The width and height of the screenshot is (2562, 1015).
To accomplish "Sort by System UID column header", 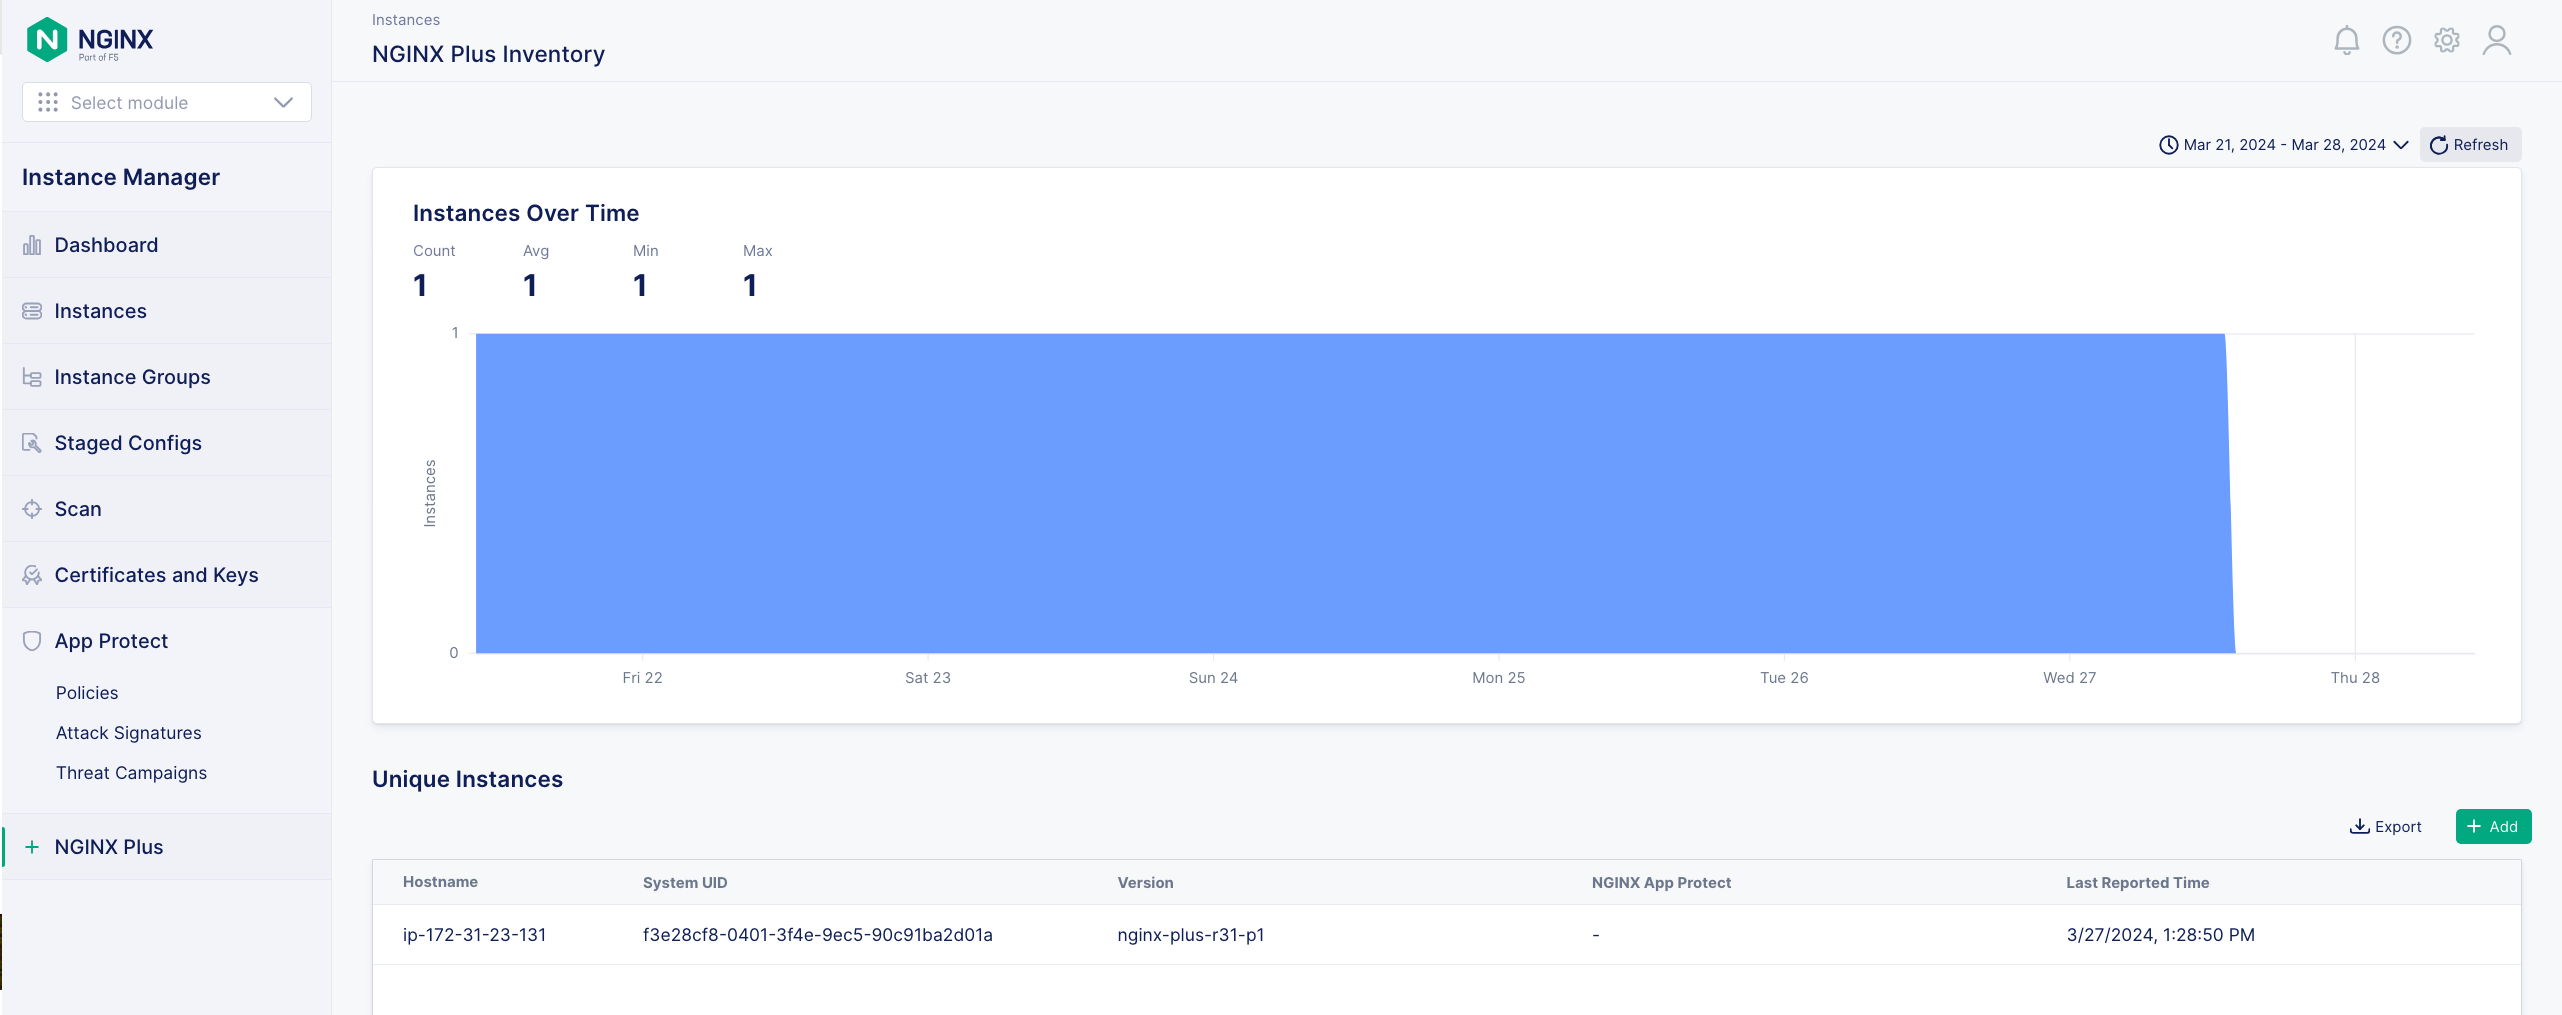I will pyautogui.click(x=685, y=883).
